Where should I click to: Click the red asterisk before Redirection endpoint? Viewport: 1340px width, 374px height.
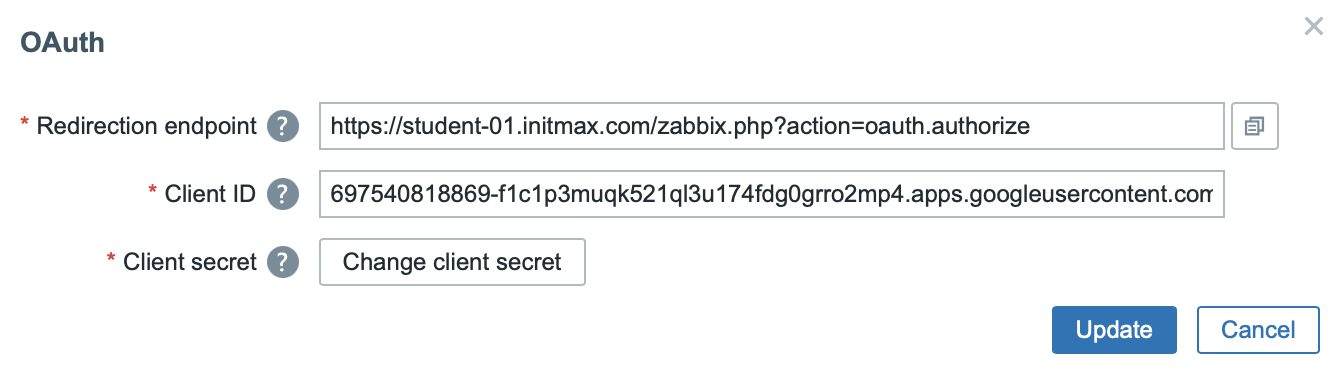click(25, 123)
